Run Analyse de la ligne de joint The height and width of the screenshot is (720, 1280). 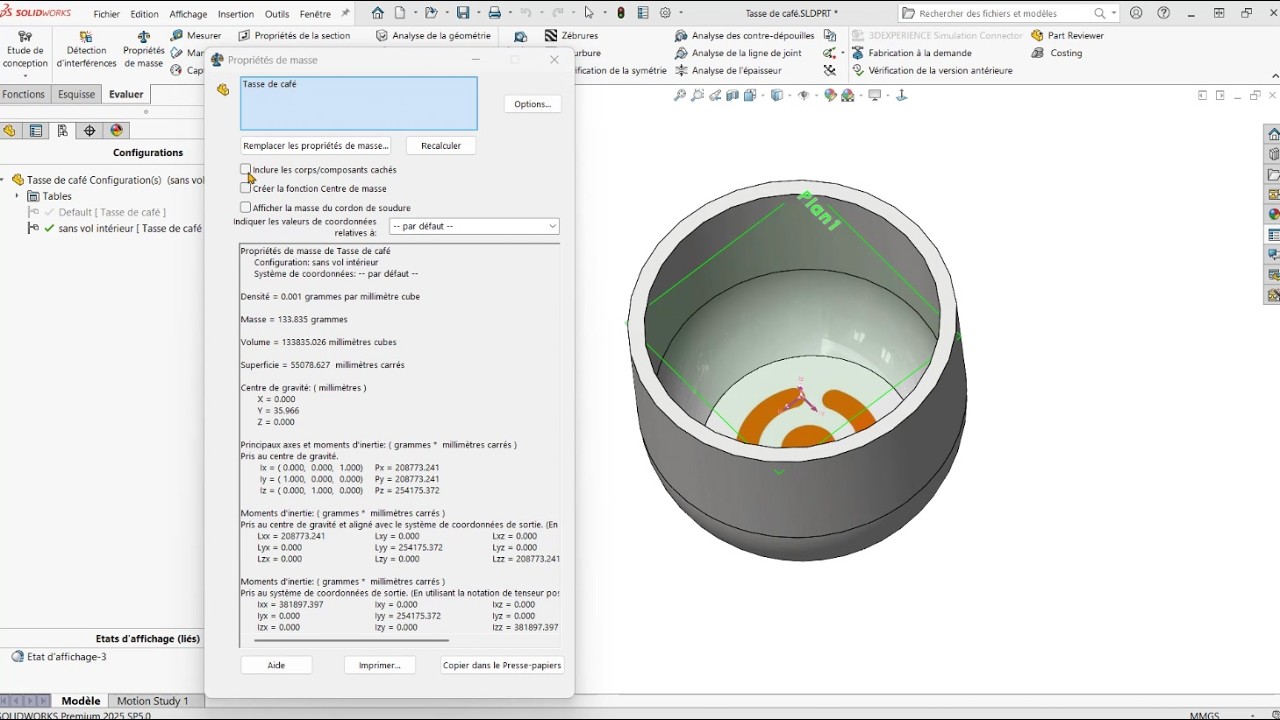pyautogui.click(x=738, y=53)
